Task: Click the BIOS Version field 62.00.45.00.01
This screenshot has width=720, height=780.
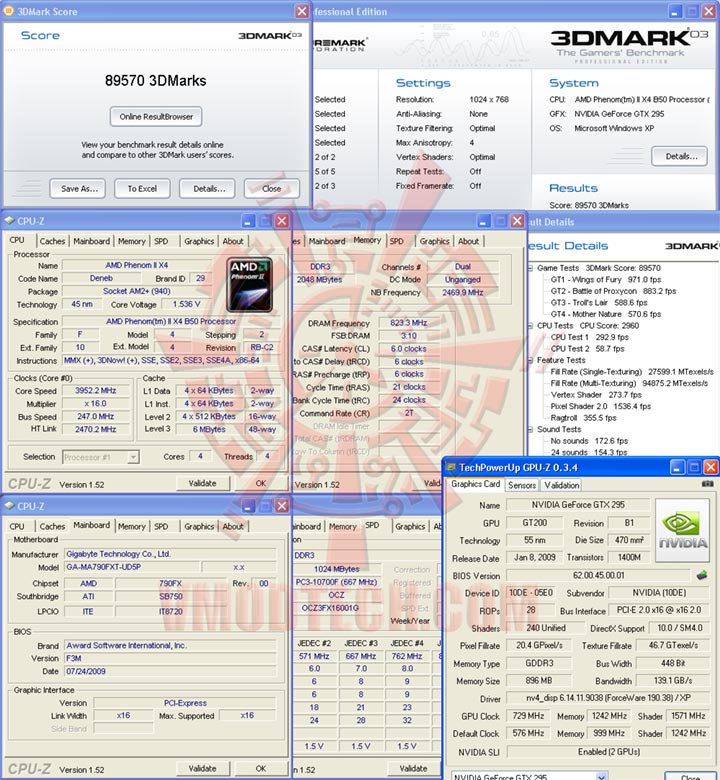Action: coord(599,575)
